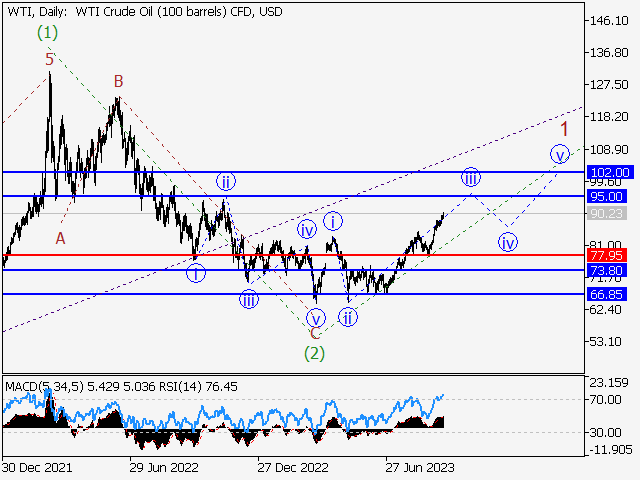Click the projected circled 'iv' label under the forecast dip
This screenshot has width=640, height=480.
pyautogui.click(x=508, y=242)
